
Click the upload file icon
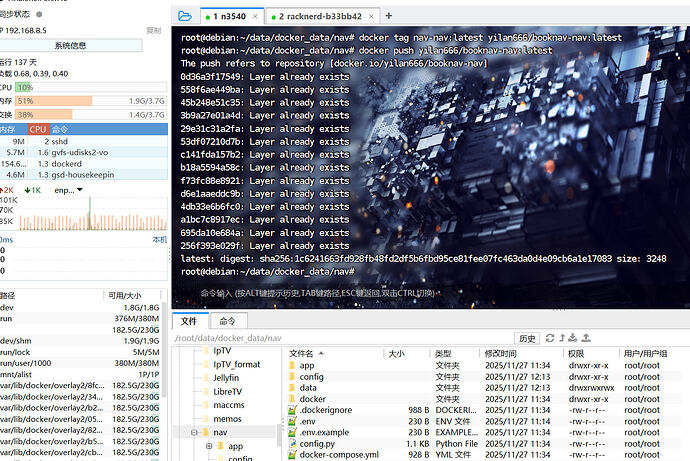[586, 338]
